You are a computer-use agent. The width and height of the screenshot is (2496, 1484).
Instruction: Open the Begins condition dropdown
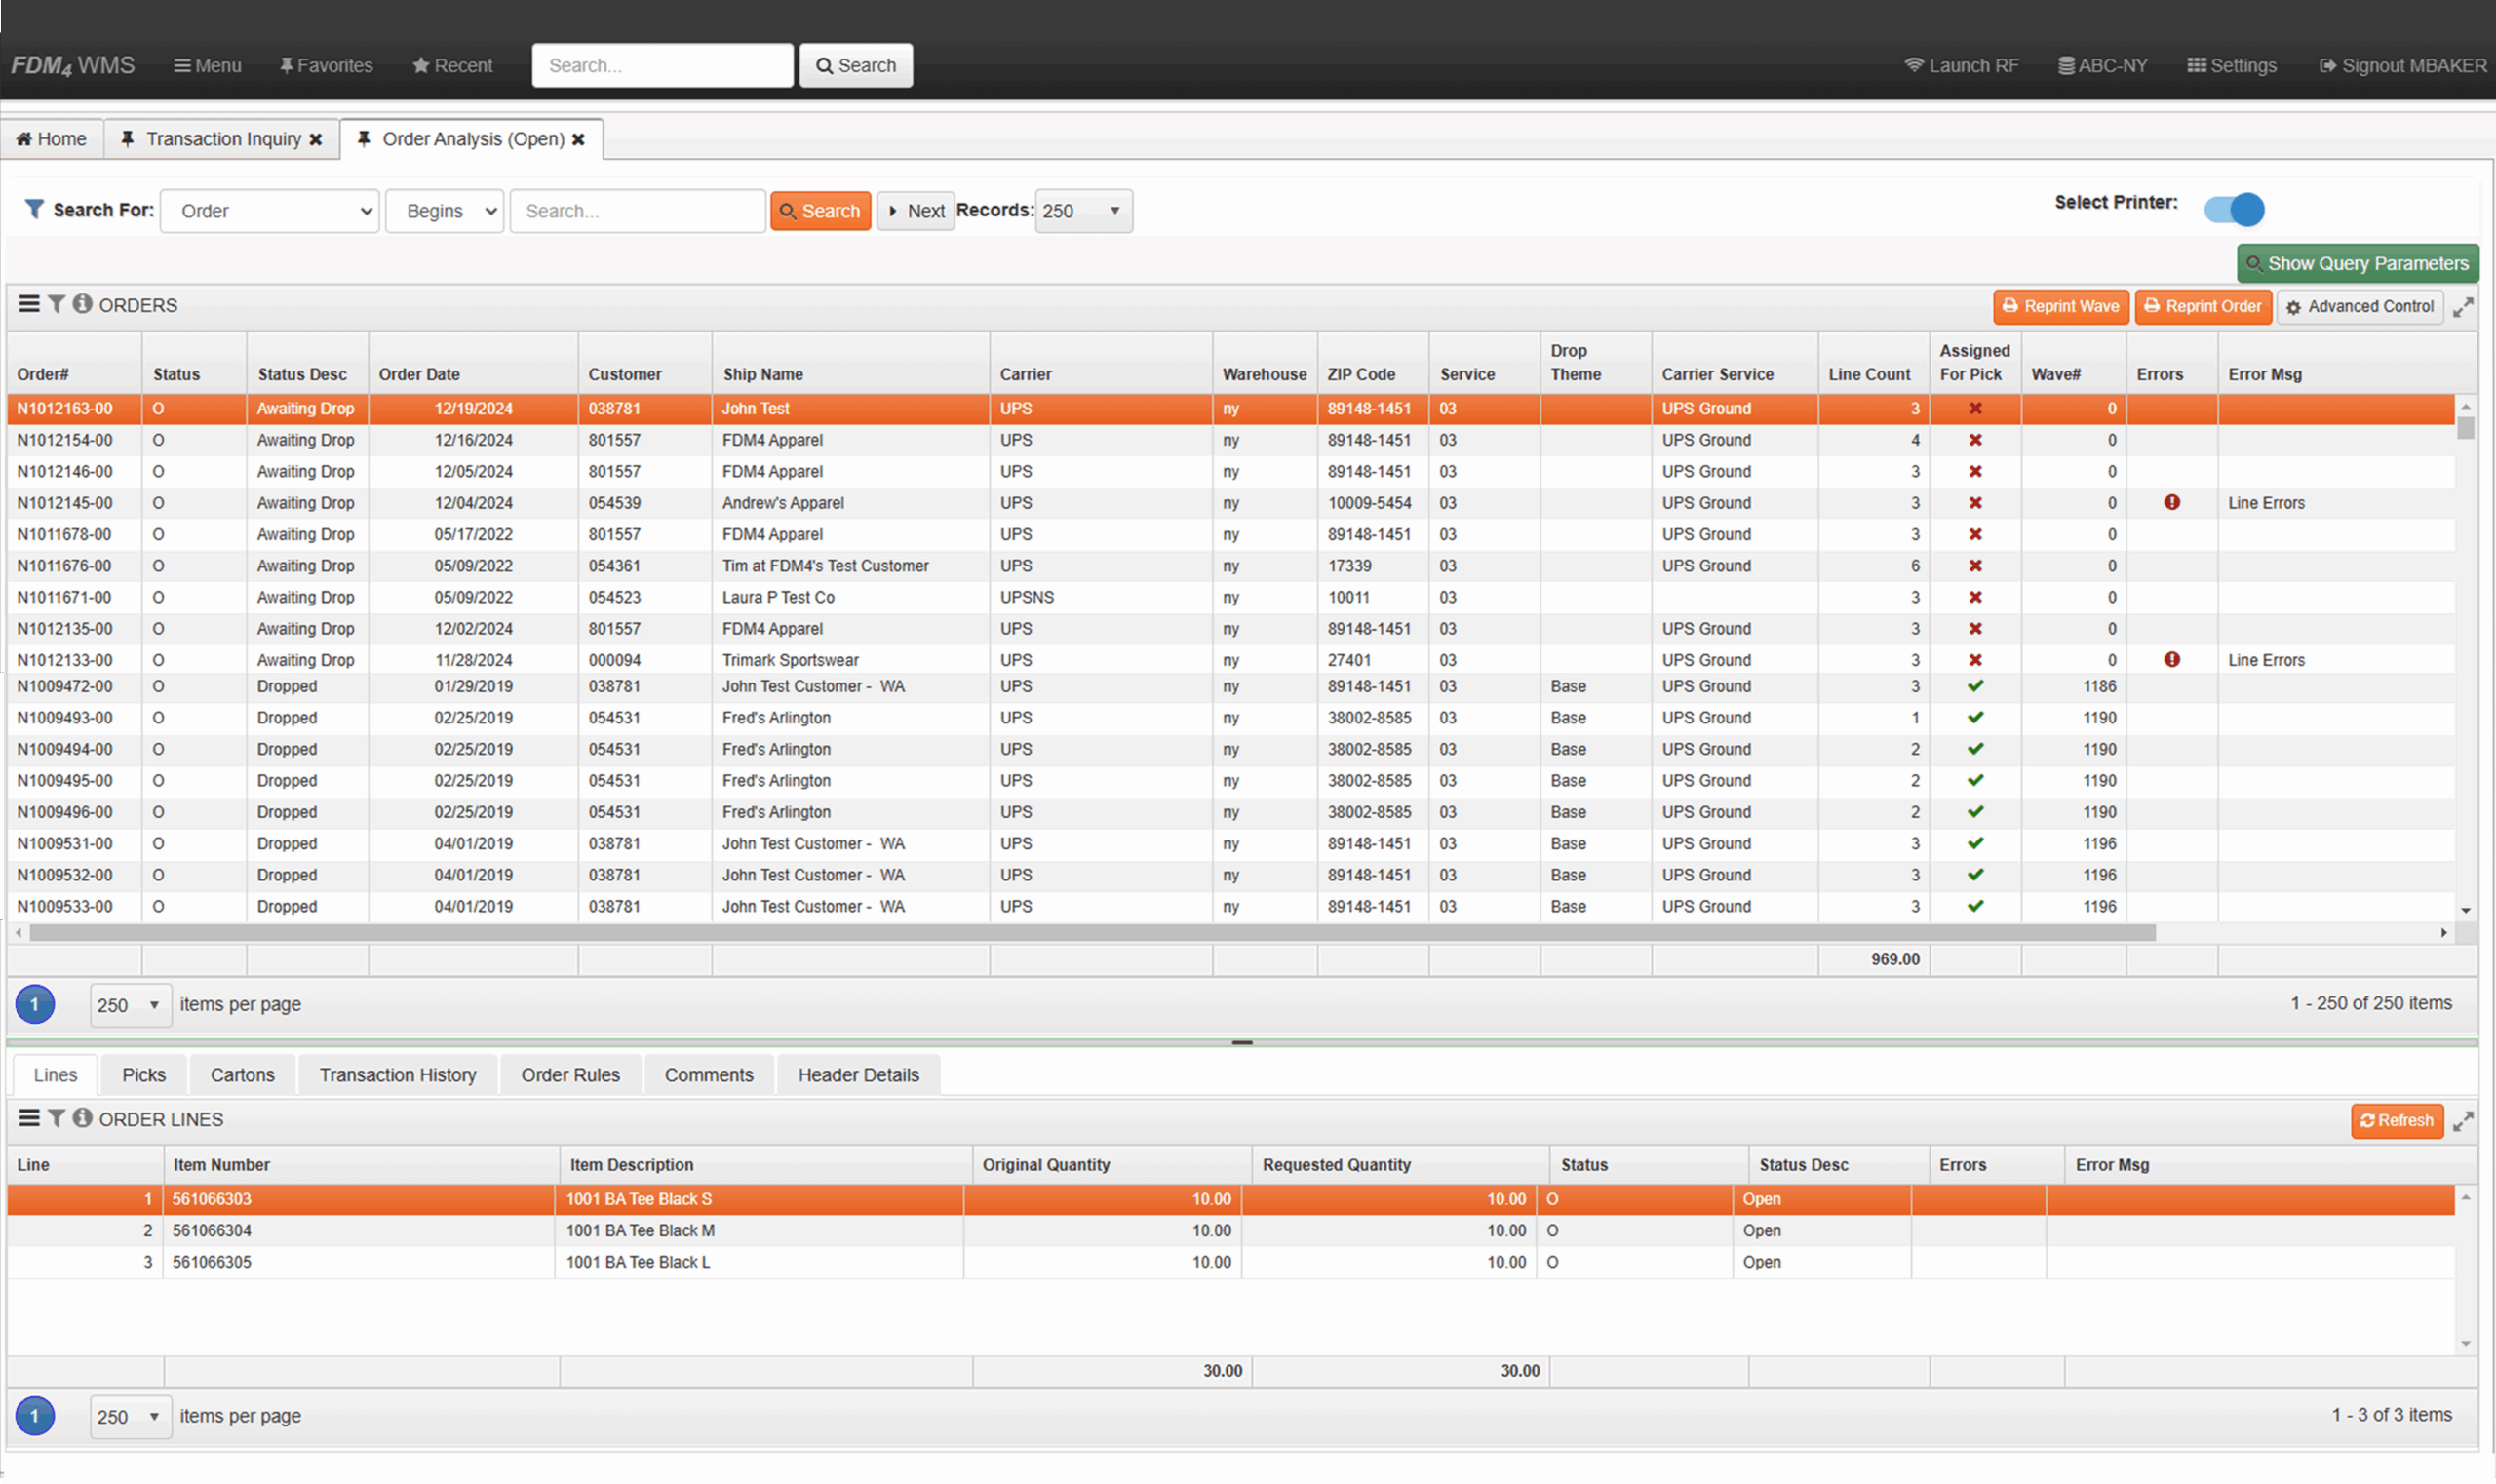(445, 211)
